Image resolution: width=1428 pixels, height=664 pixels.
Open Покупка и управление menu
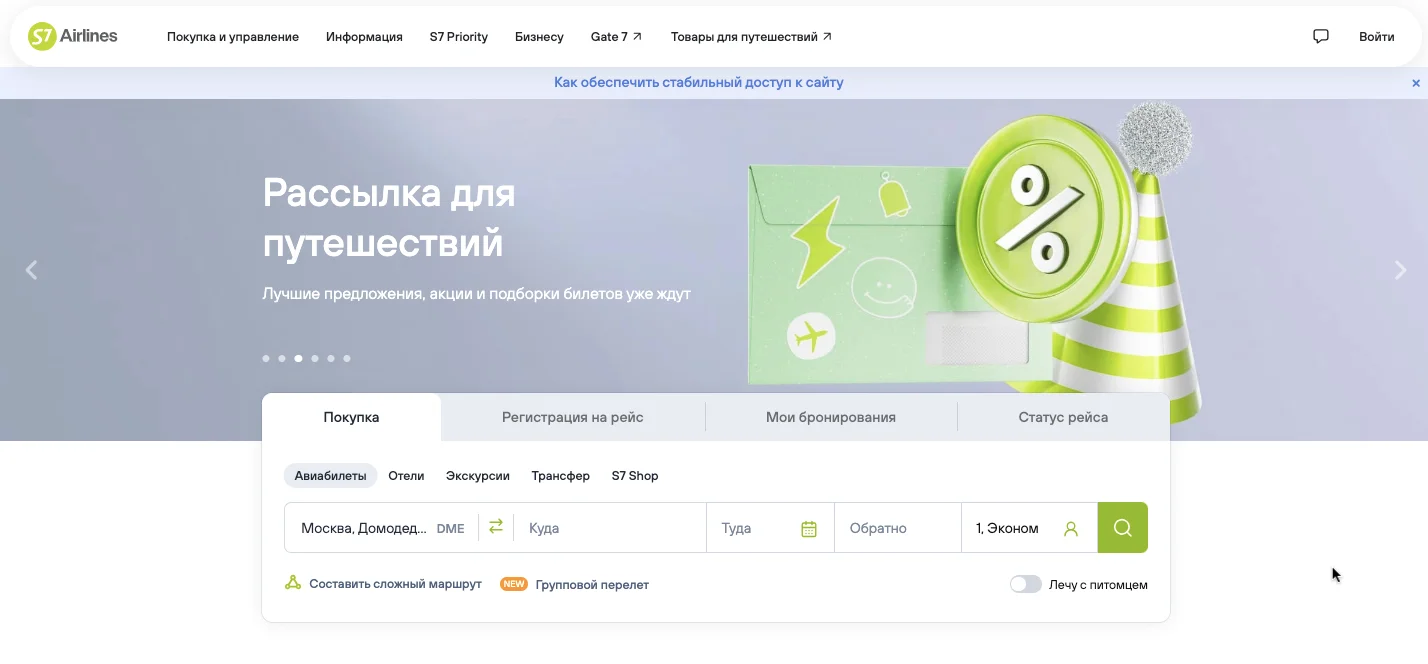click(233, 37)
